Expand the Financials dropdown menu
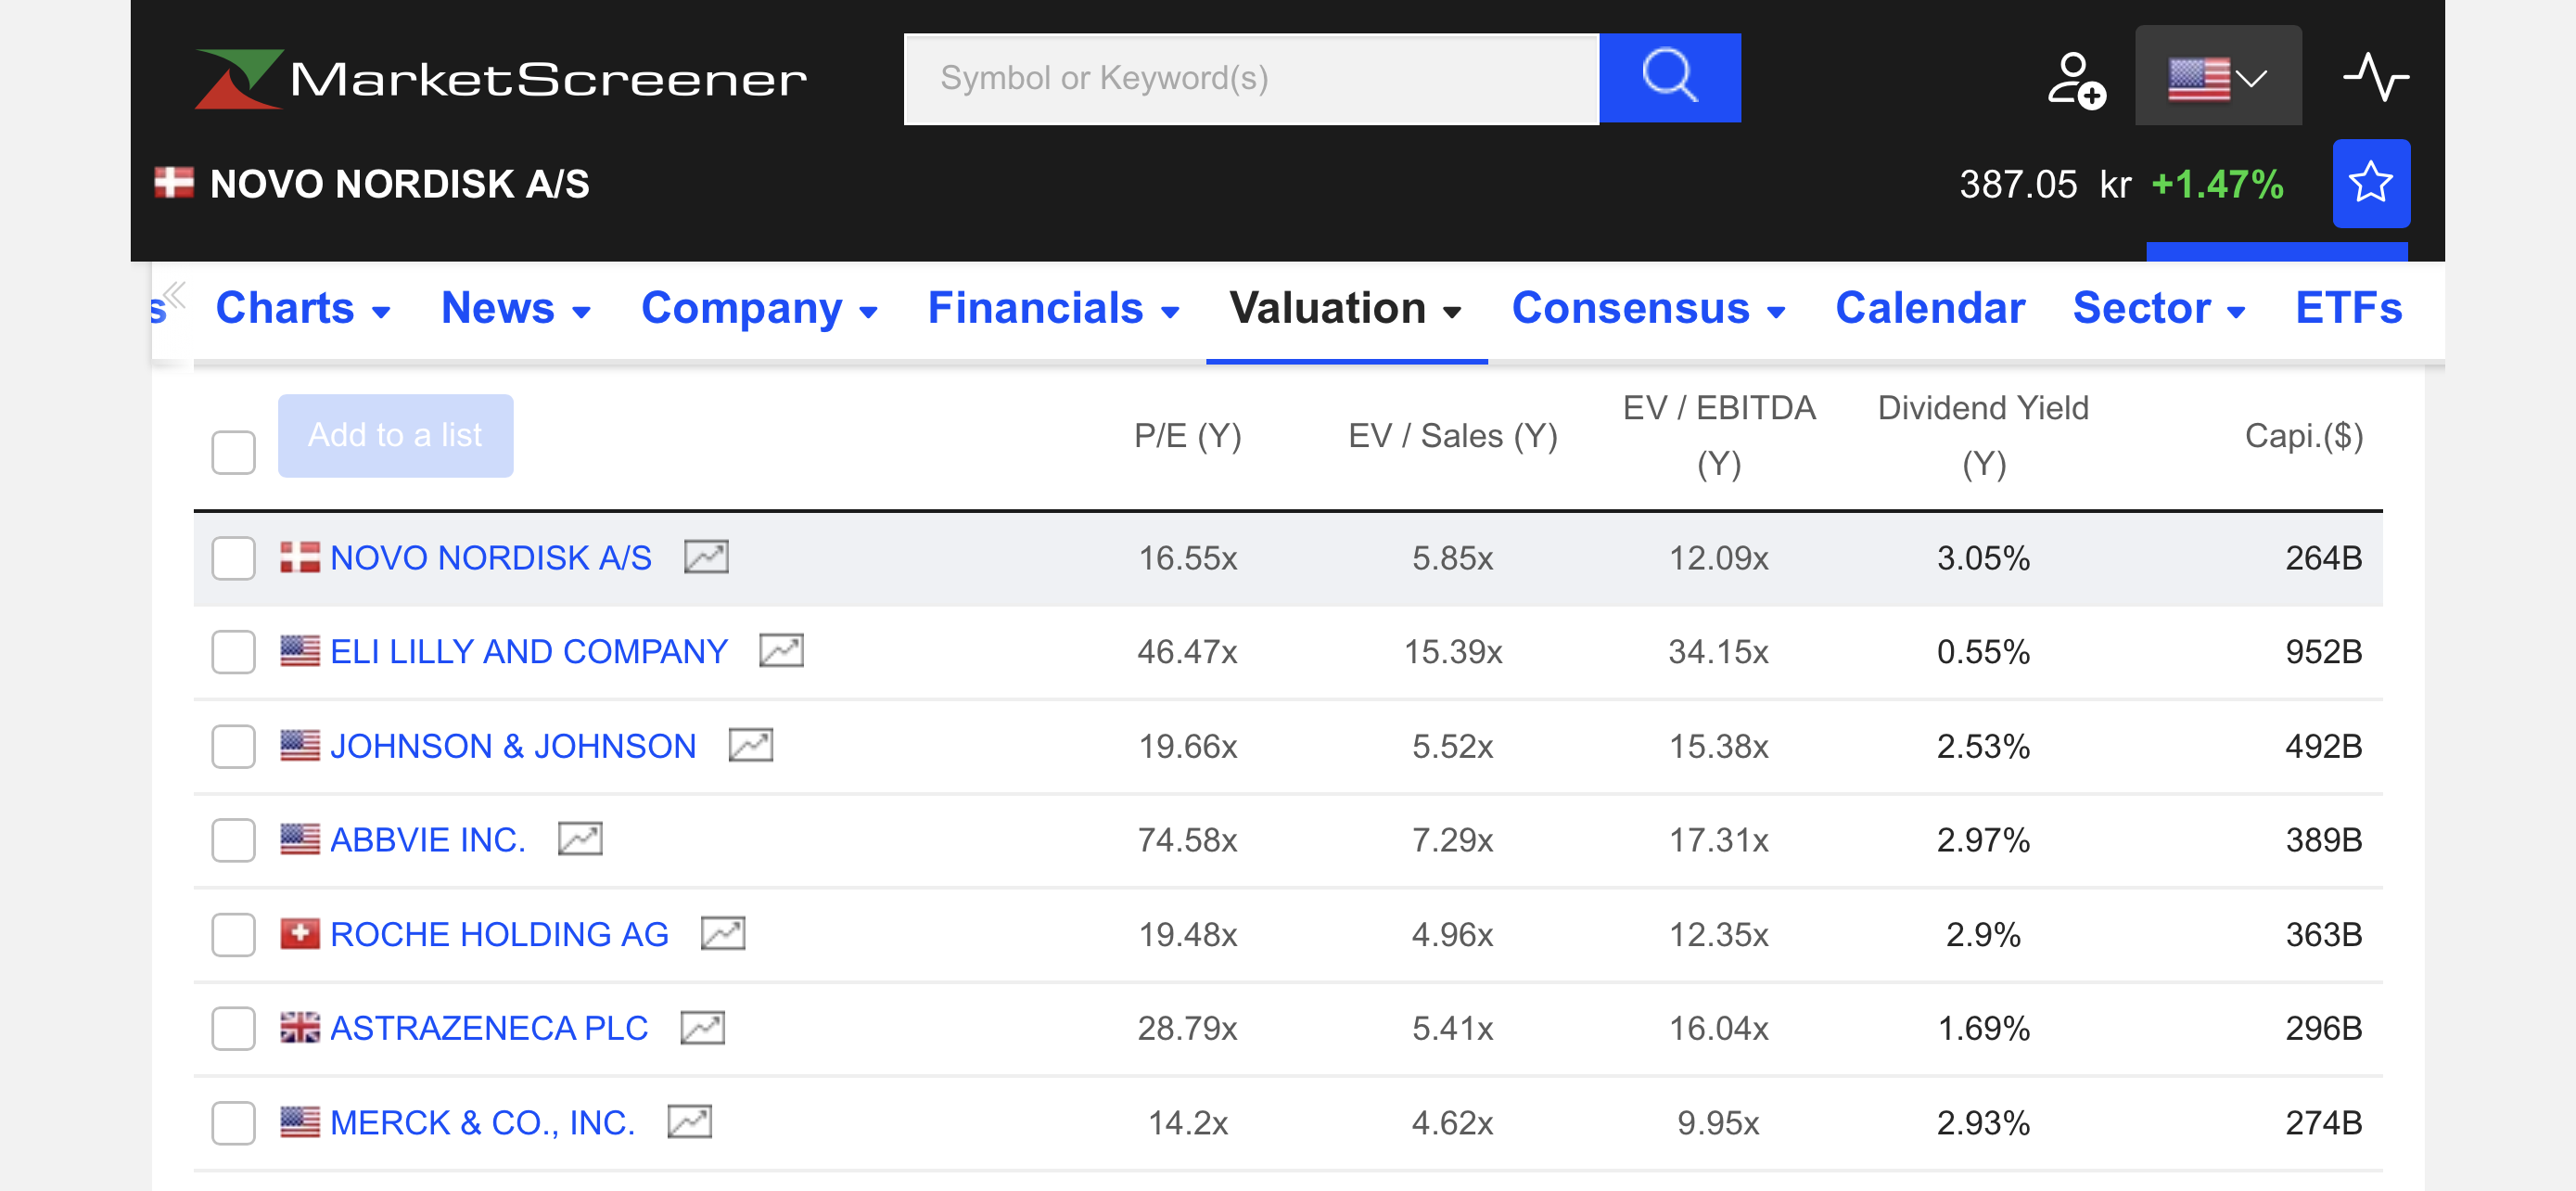 (1053, 308)
